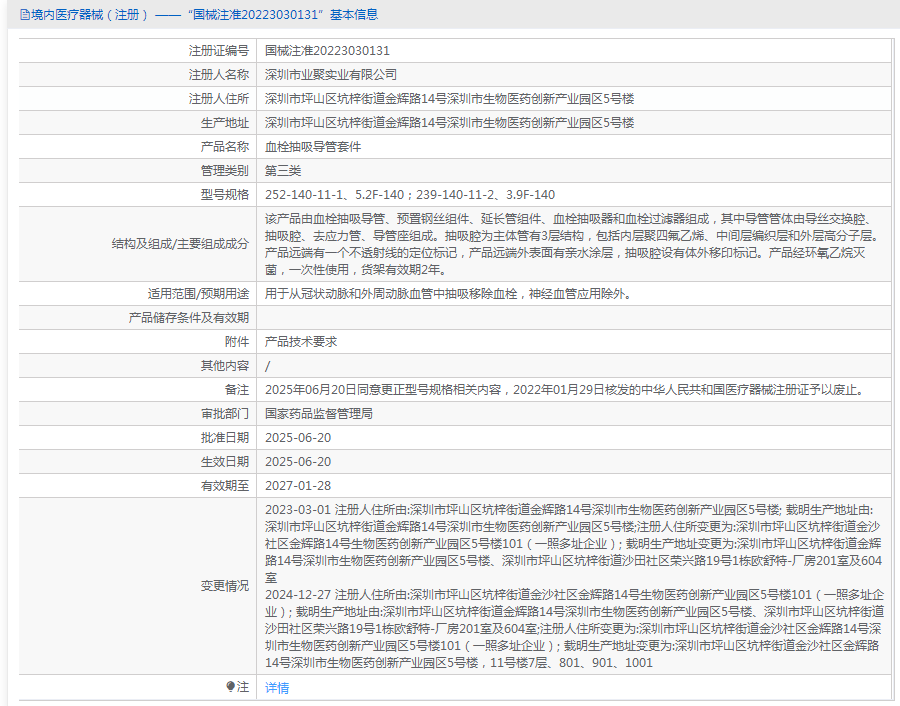Click the label 批准日期
Viewport: 900px width, 706px height.
pyautogui.click(x=224, y=438)
